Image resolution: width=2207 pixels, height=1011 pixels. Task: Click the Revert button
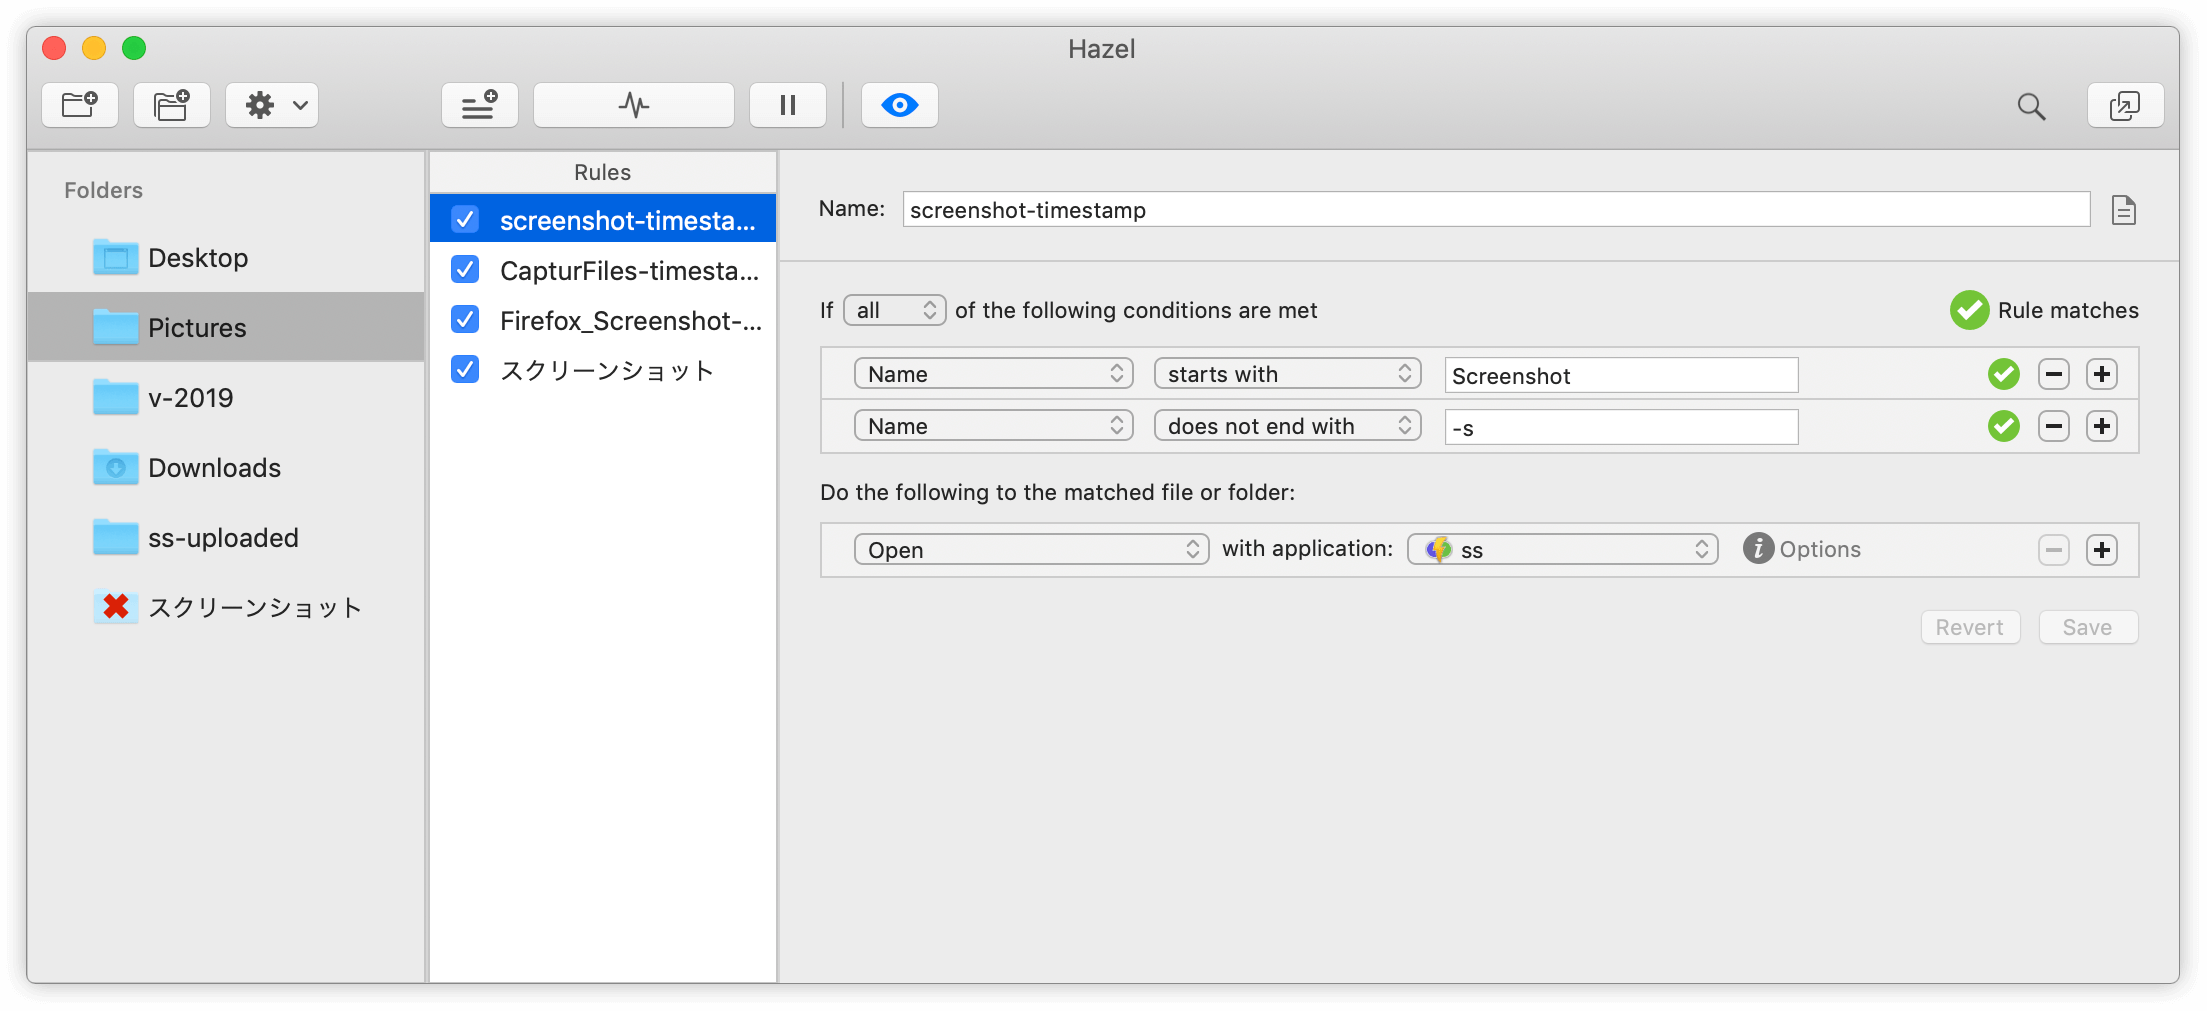pyautogui.click(x=1970, y=627)
